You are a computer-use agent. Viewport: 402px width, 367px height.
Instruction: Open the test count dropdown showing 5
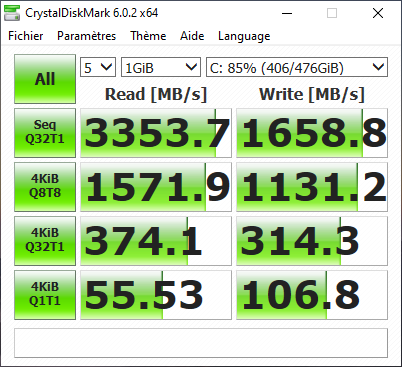[98, 67]
